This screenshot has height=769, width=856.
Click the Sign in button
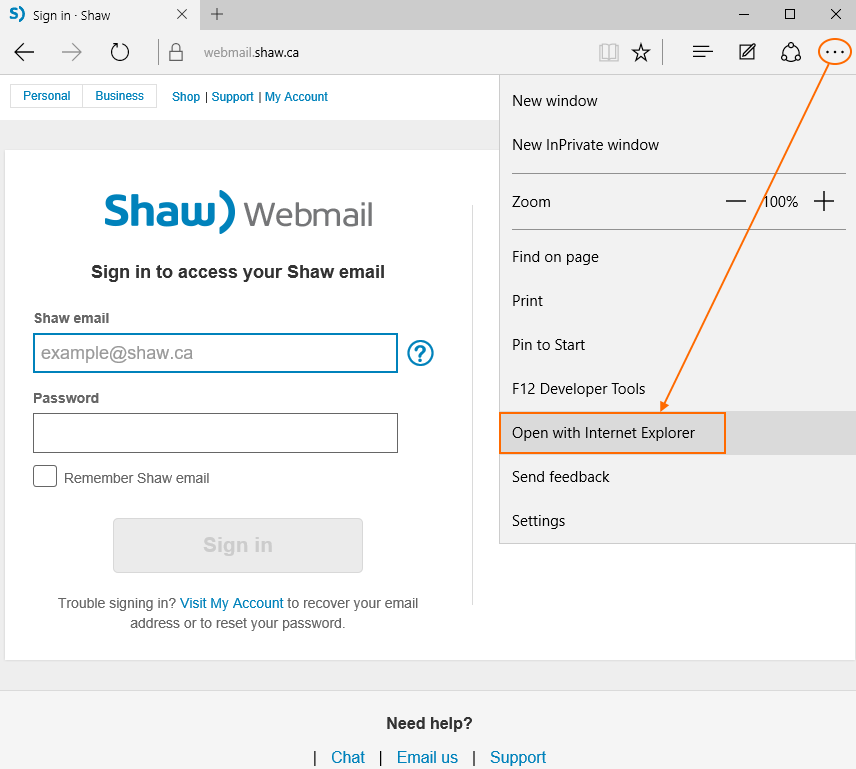click(x=238, y=545)
